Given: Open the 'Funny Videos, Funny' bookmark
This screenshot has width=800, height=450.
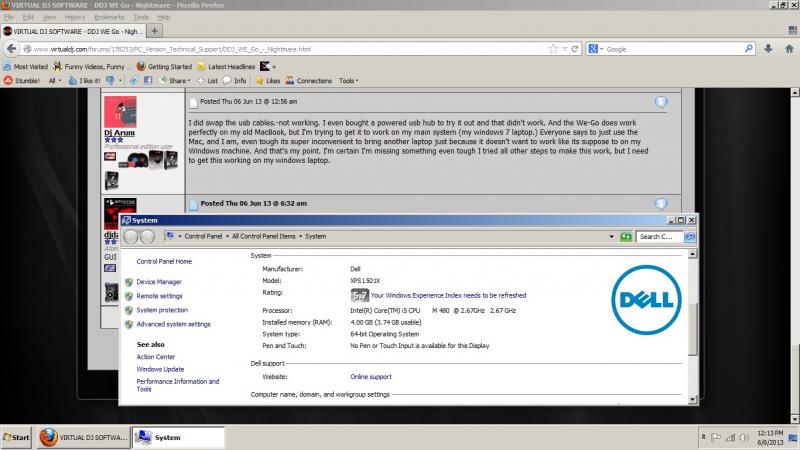Looking at the screenshot, I should tap(92, 66).
